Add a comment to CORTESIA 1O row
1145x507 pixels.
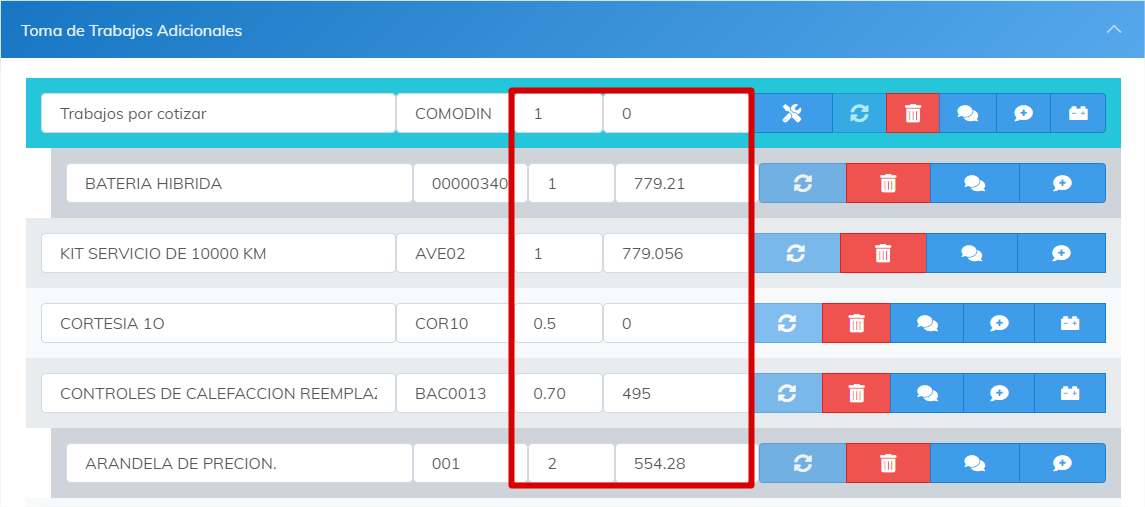(x=998, y=324)
